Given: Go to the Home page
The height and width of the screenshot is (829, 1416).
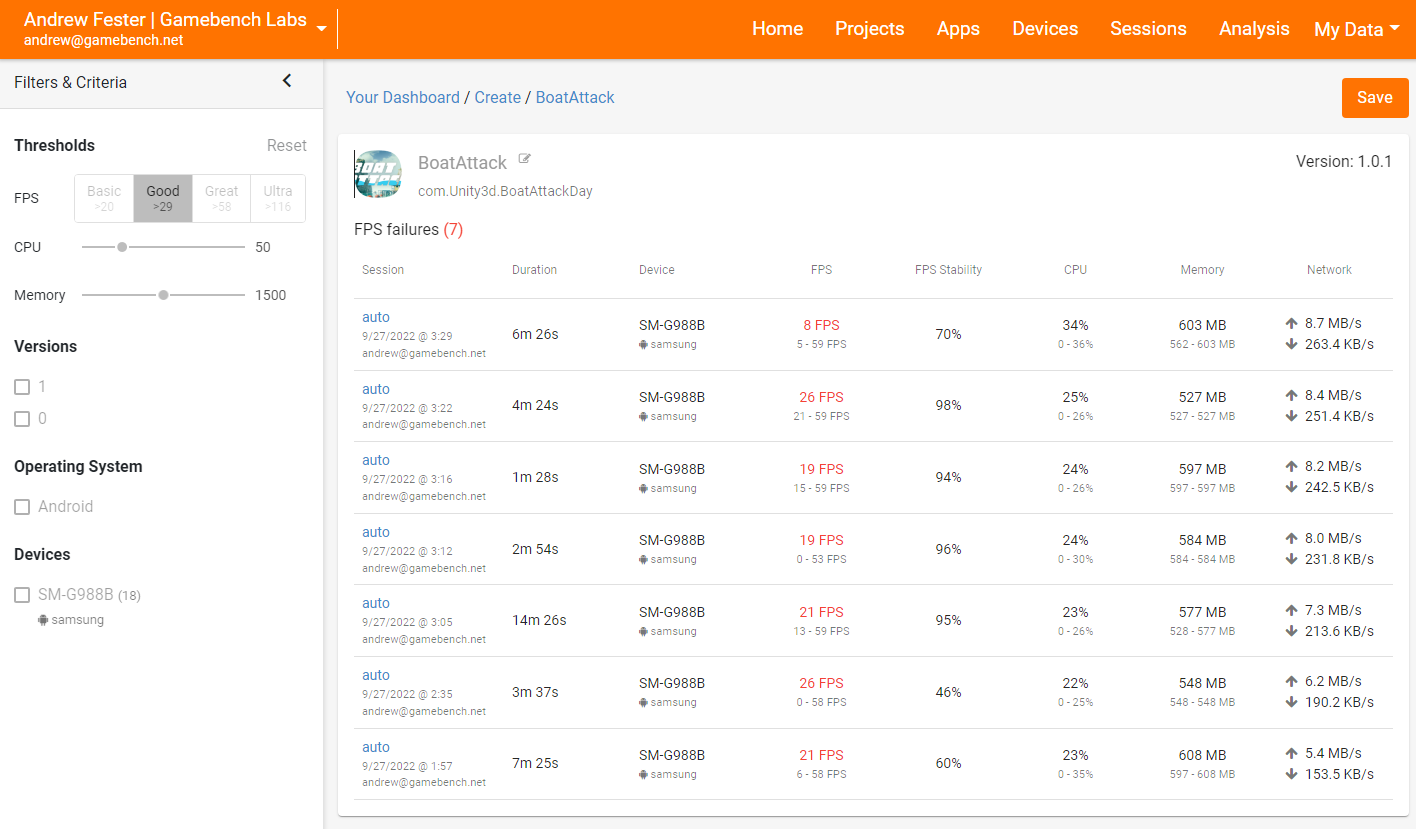Looking at the screenshot, I should 777,29.
